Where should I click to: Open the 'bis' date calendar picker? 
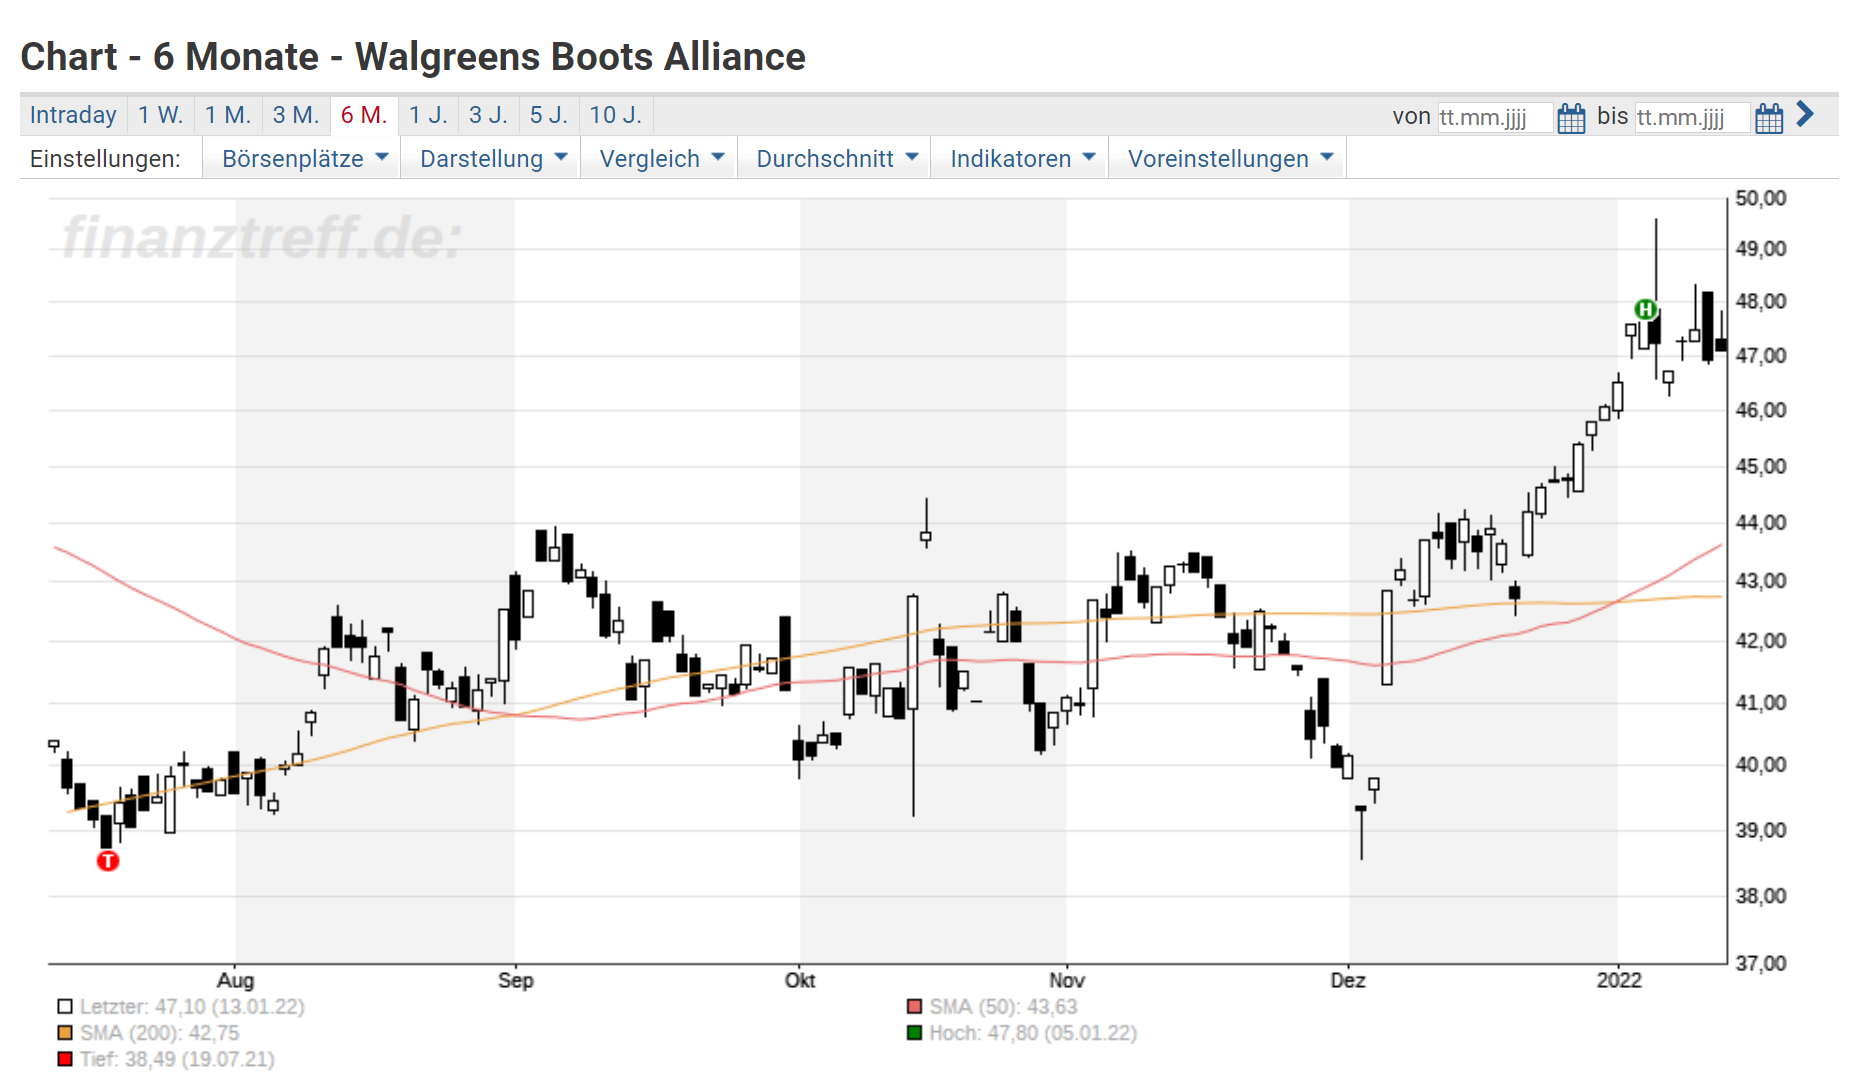click(1769, 117)
